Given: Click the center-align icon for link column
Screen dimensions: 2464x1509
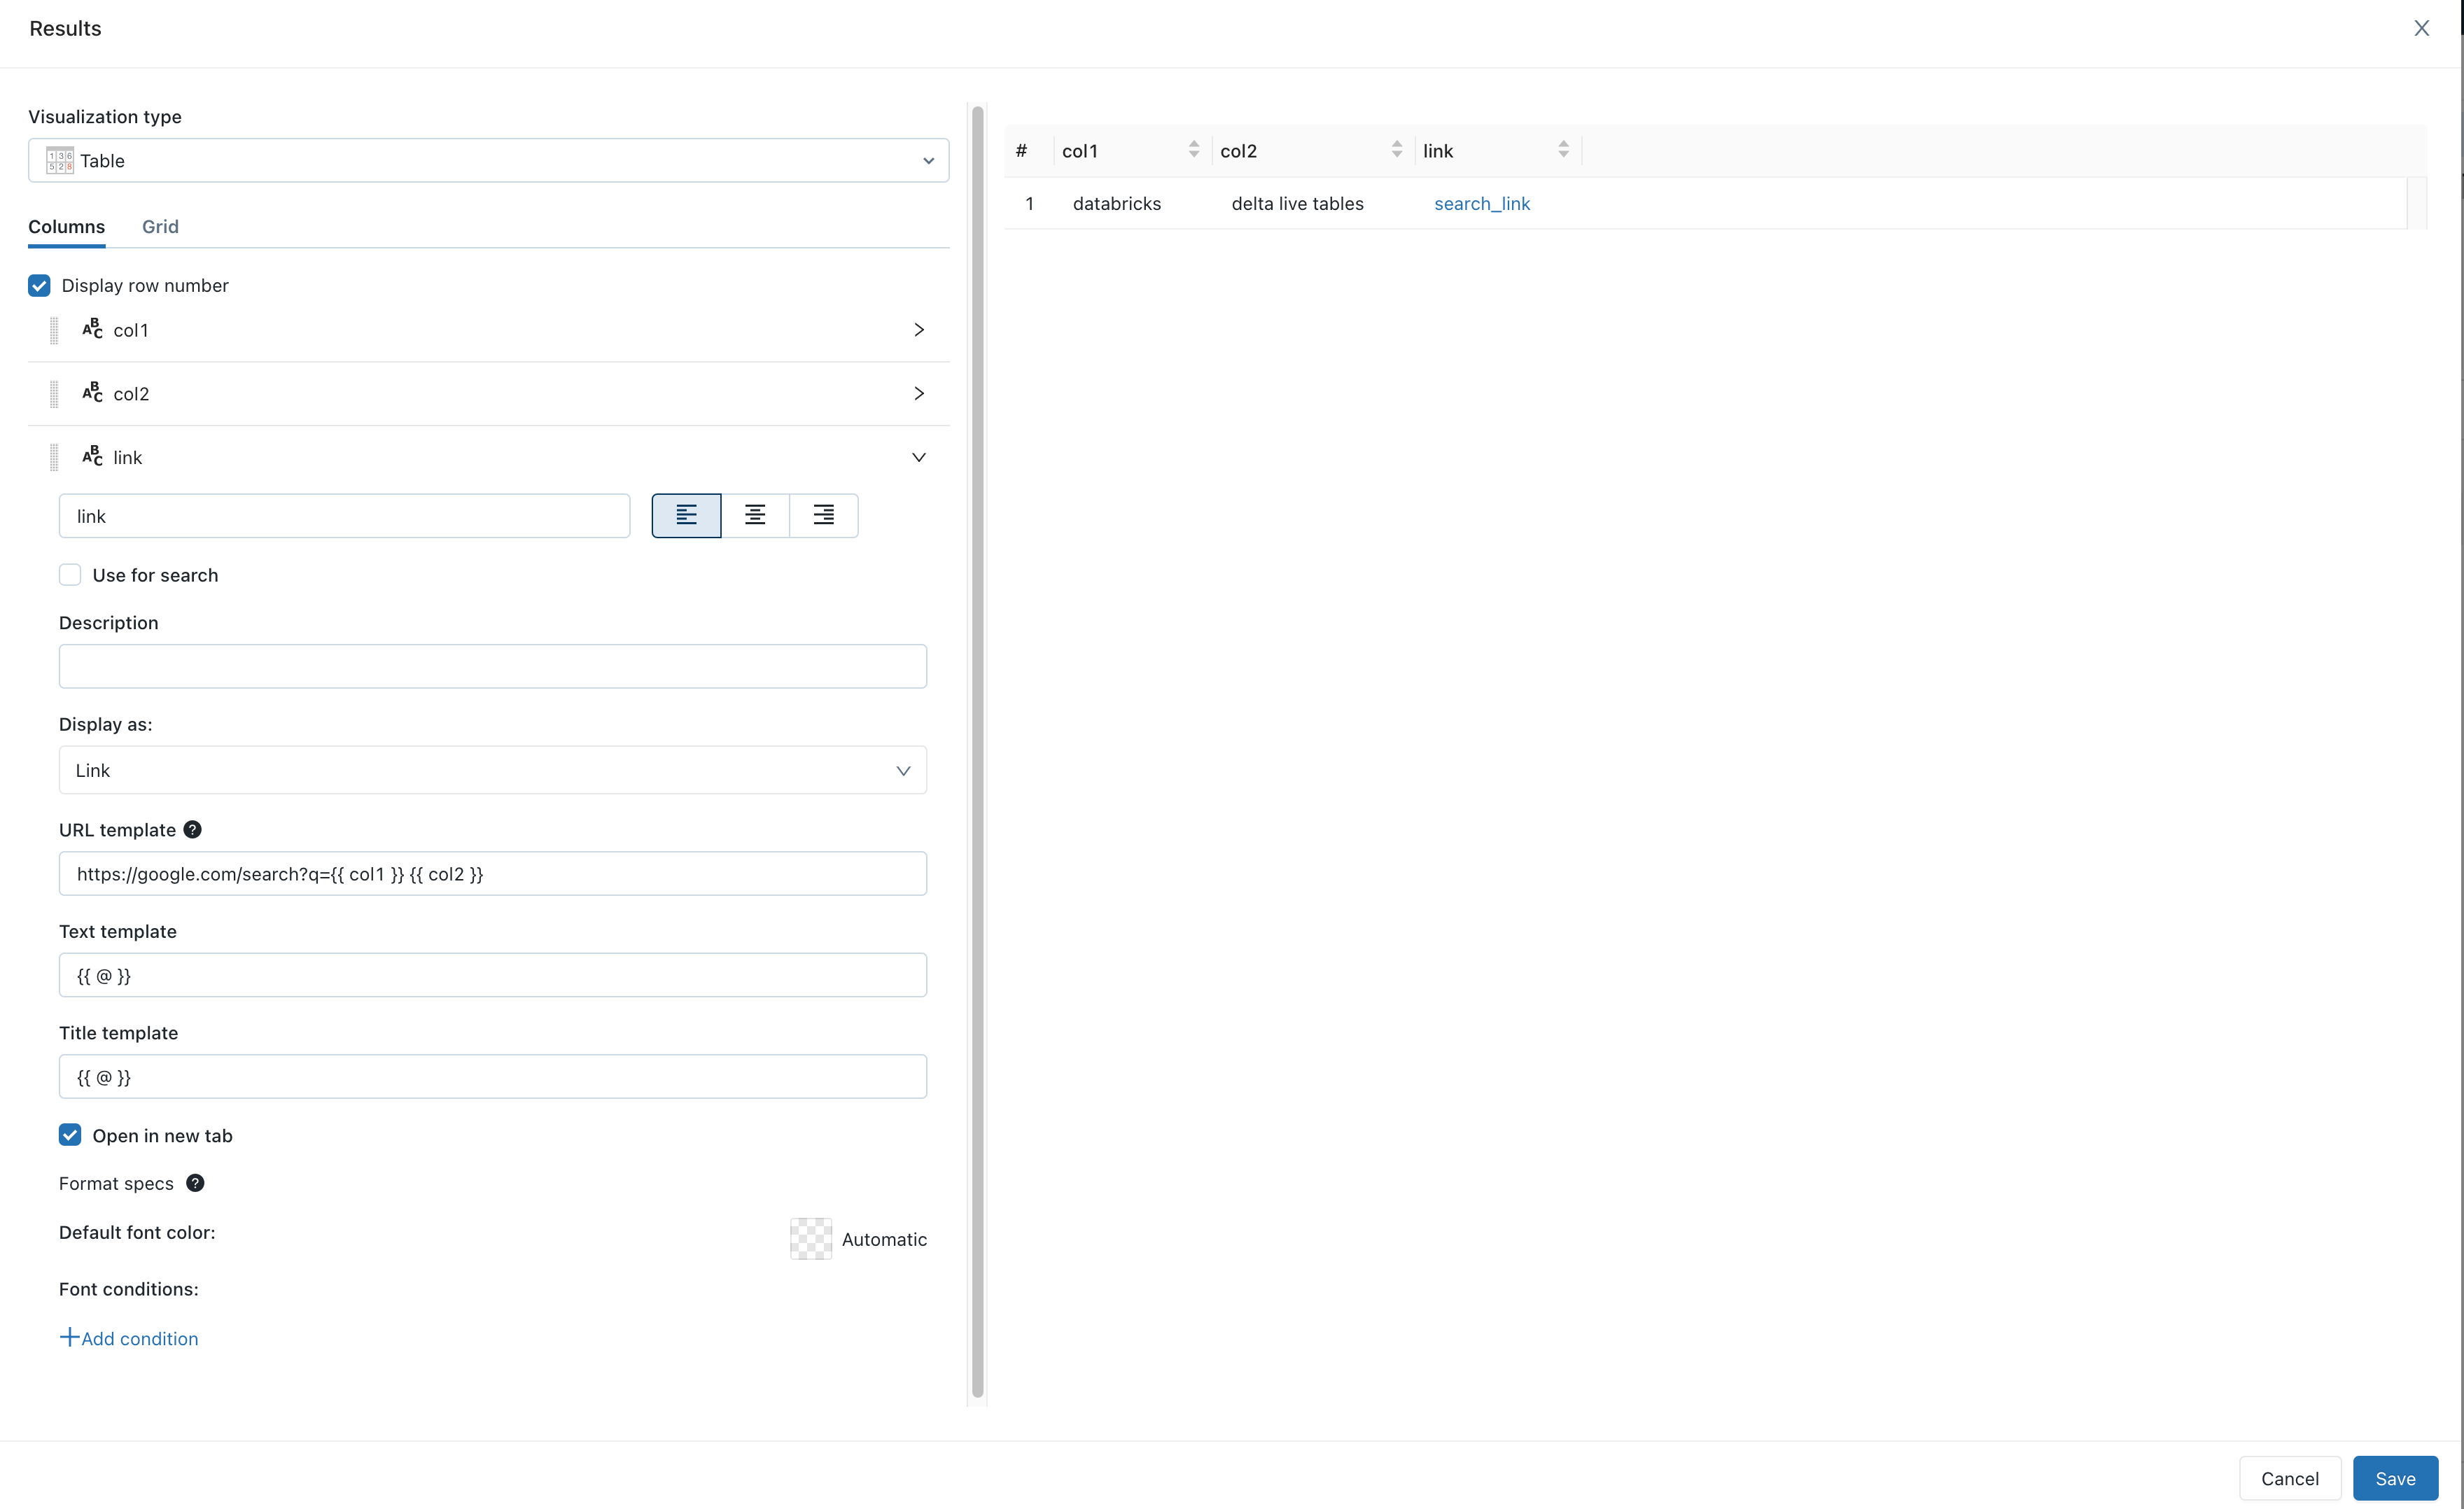Looking at the screenshot, I should point(755,515).
